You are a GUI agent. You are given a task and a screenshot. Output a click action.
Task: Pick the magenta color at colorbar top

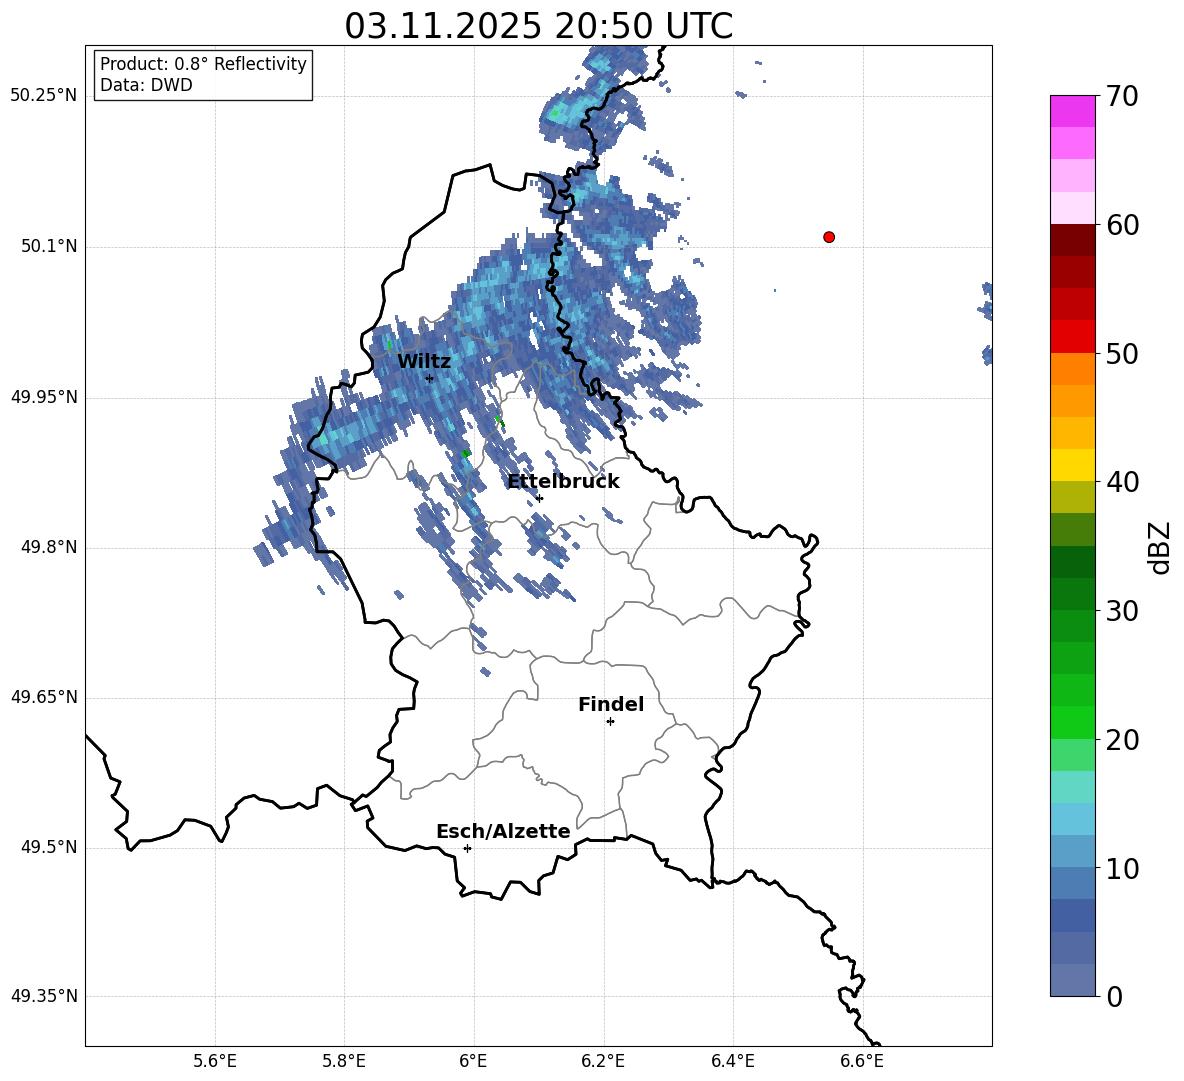[x=1072, y=112]
